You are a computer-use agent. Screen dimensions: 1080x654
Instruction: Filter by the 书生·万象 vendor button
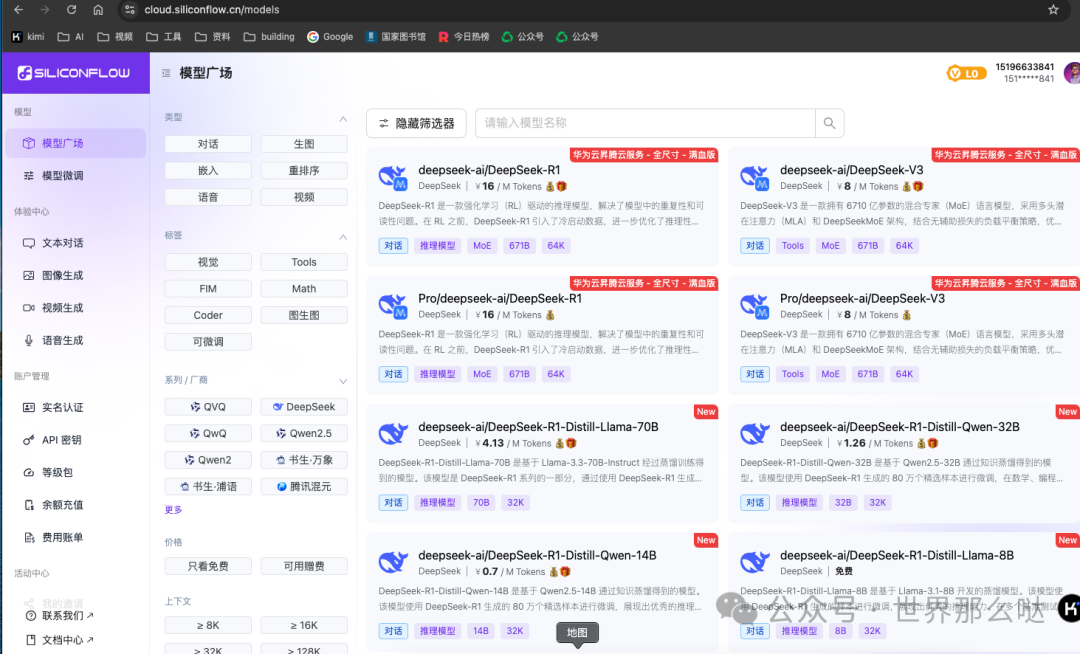point(304,460)
